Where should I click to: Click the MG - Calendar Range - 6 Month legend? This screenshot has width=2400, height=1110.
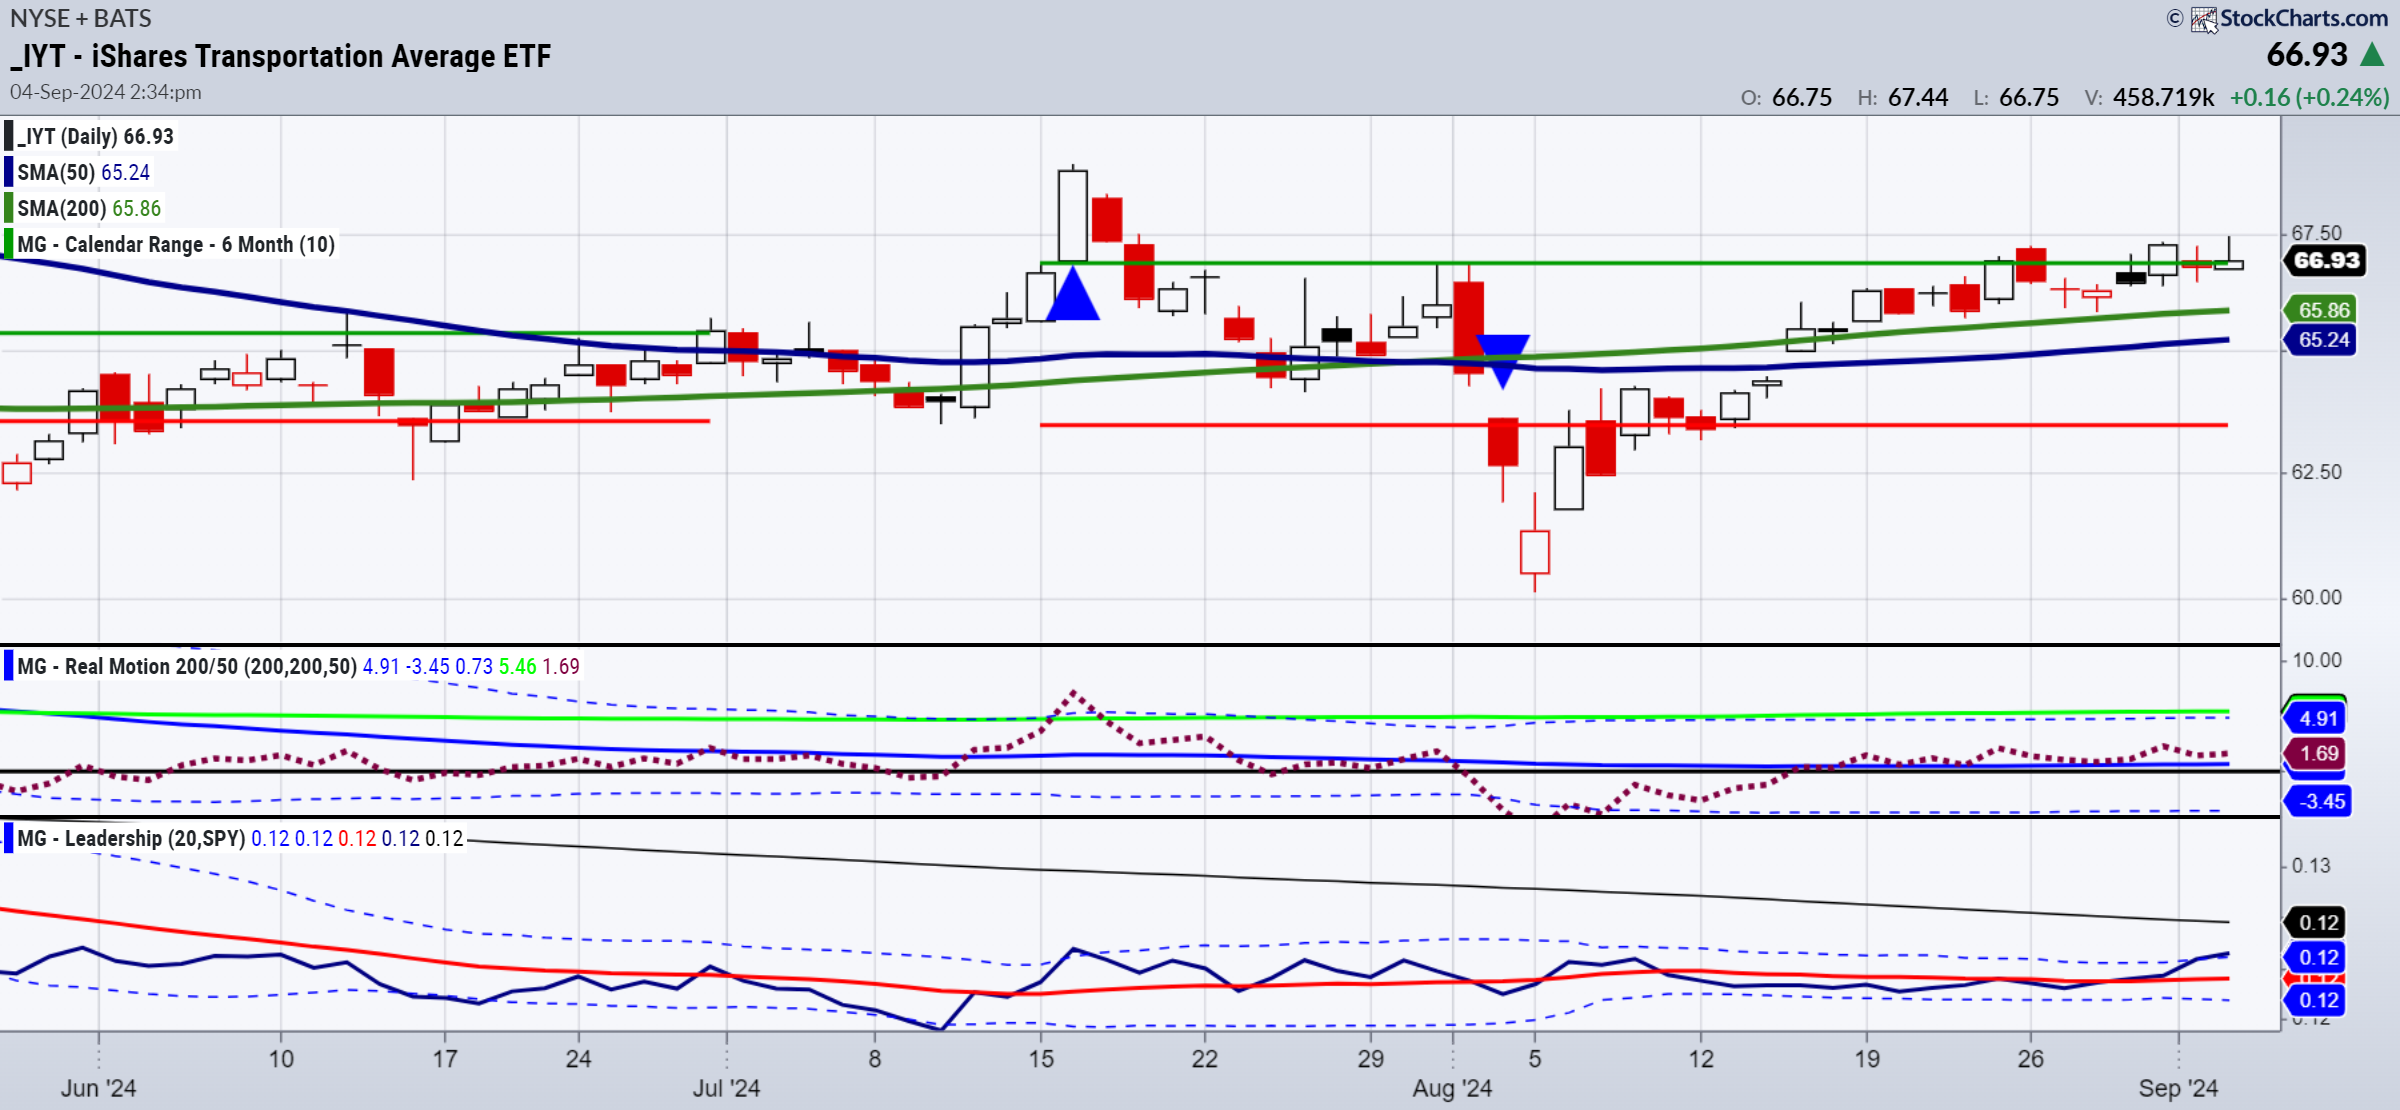(x=176, y=244)
